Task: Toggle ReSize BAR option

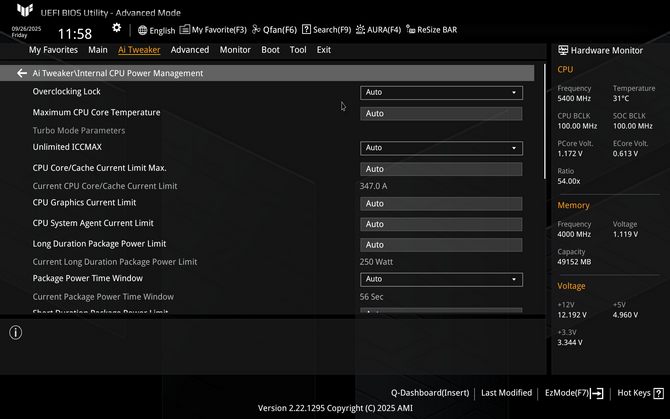Action: tap(432, 30)
